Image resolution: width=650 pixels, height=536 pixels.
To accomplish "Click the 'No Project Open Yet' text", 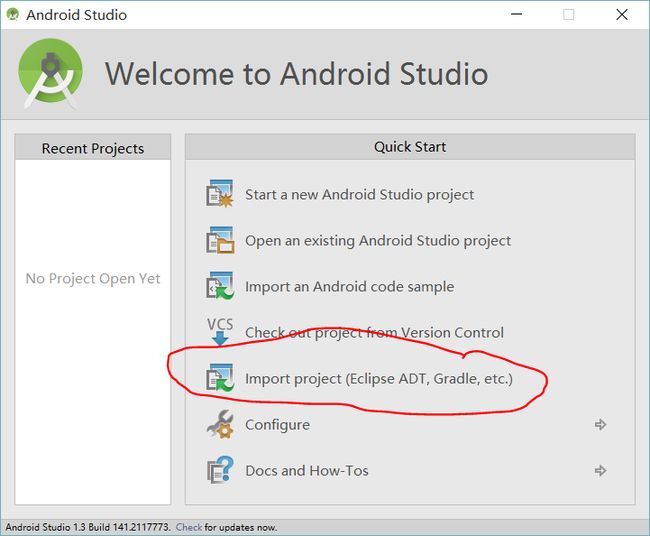I will pyautogui.click(x=93, y=279).
